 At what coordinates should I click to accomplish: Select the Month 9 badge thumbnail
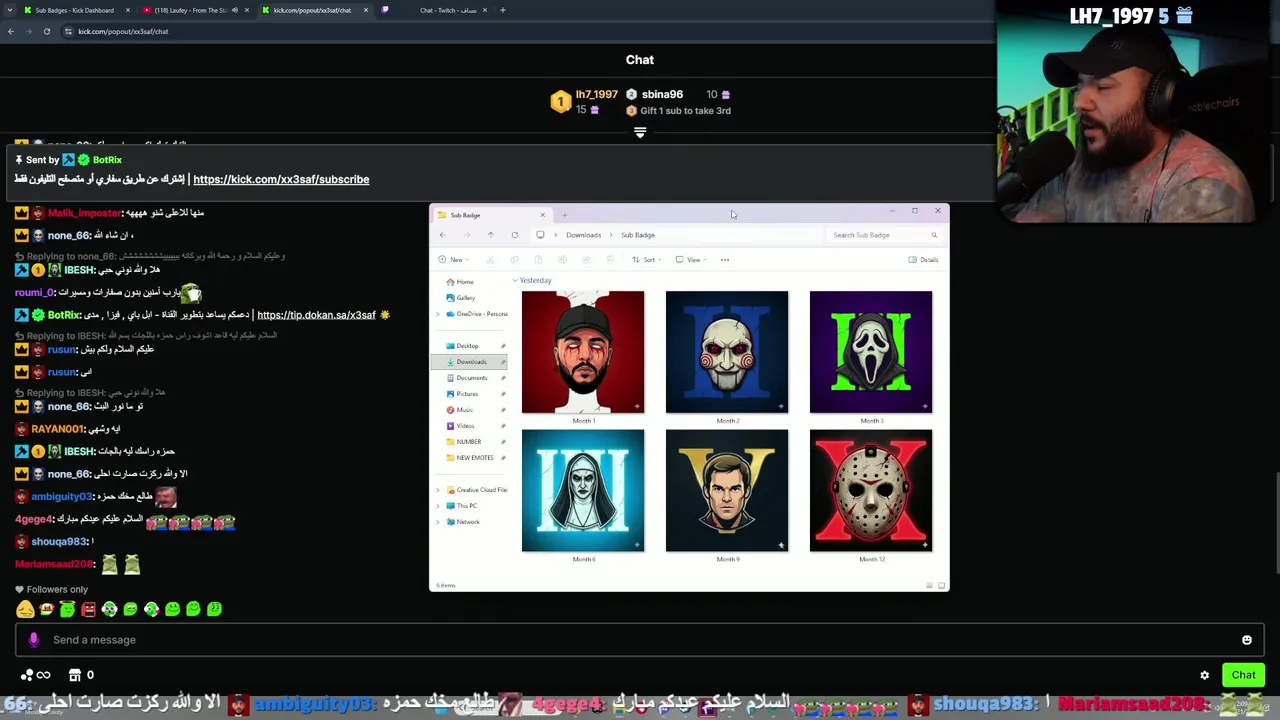(727, 491)
